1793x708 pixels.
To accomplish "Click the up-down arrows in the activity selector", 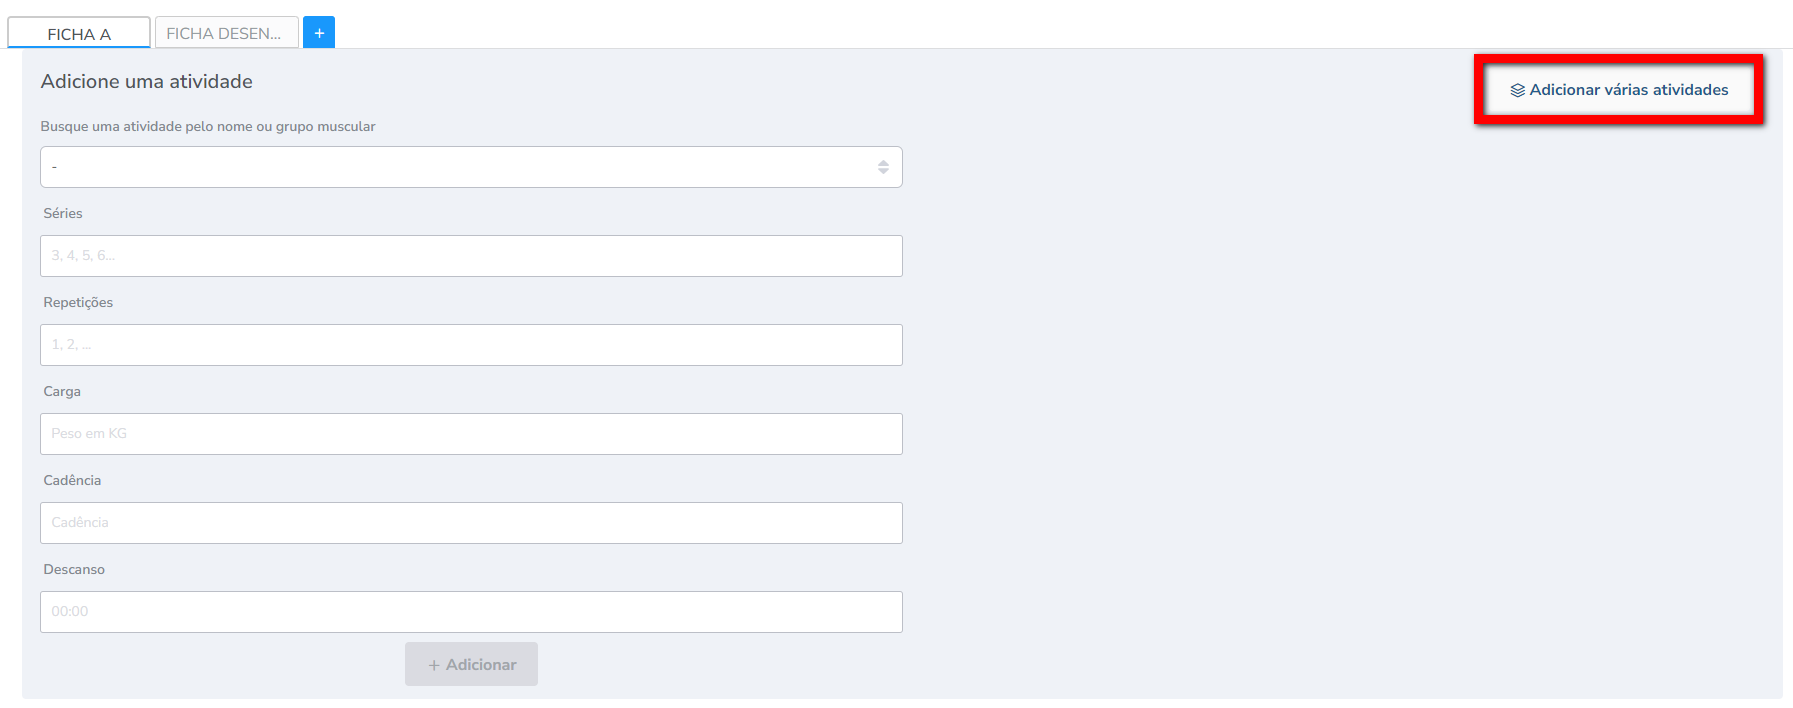I will pyautogui.click(x=883, y=167).
